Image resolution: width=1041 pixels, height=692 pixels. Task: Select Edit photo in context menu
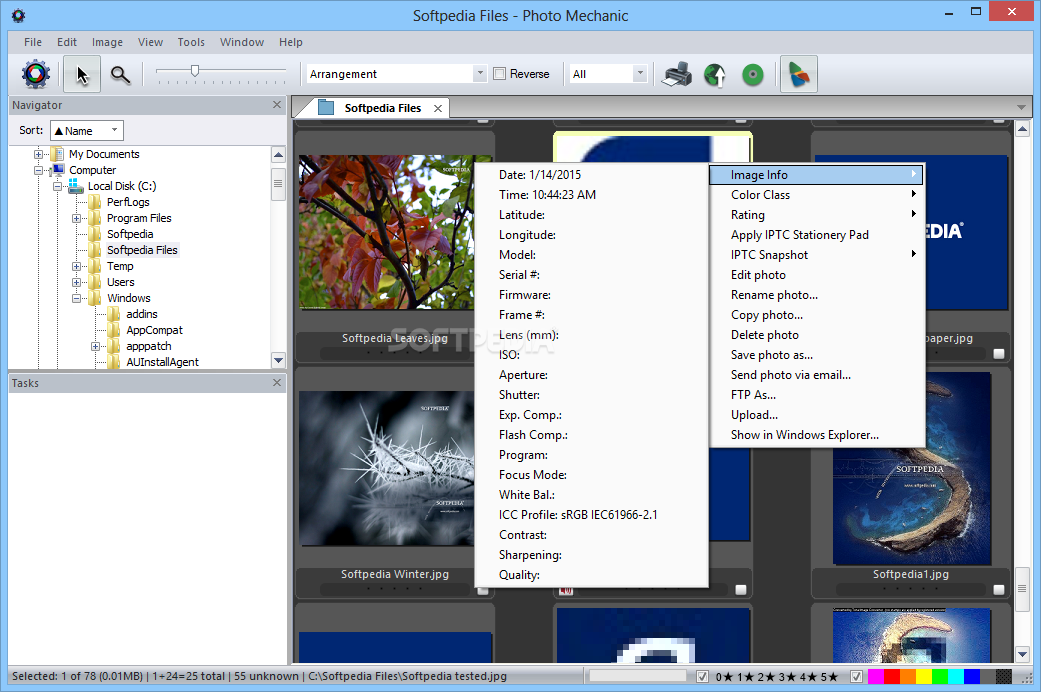point(817,274)
